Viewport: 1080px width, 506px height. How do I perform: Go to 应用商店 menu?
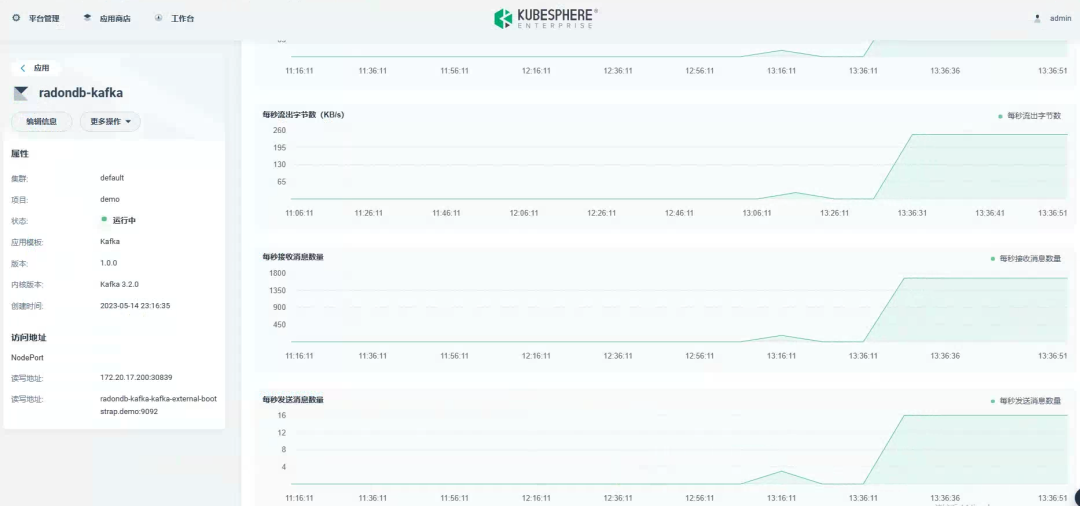point(115,19)
